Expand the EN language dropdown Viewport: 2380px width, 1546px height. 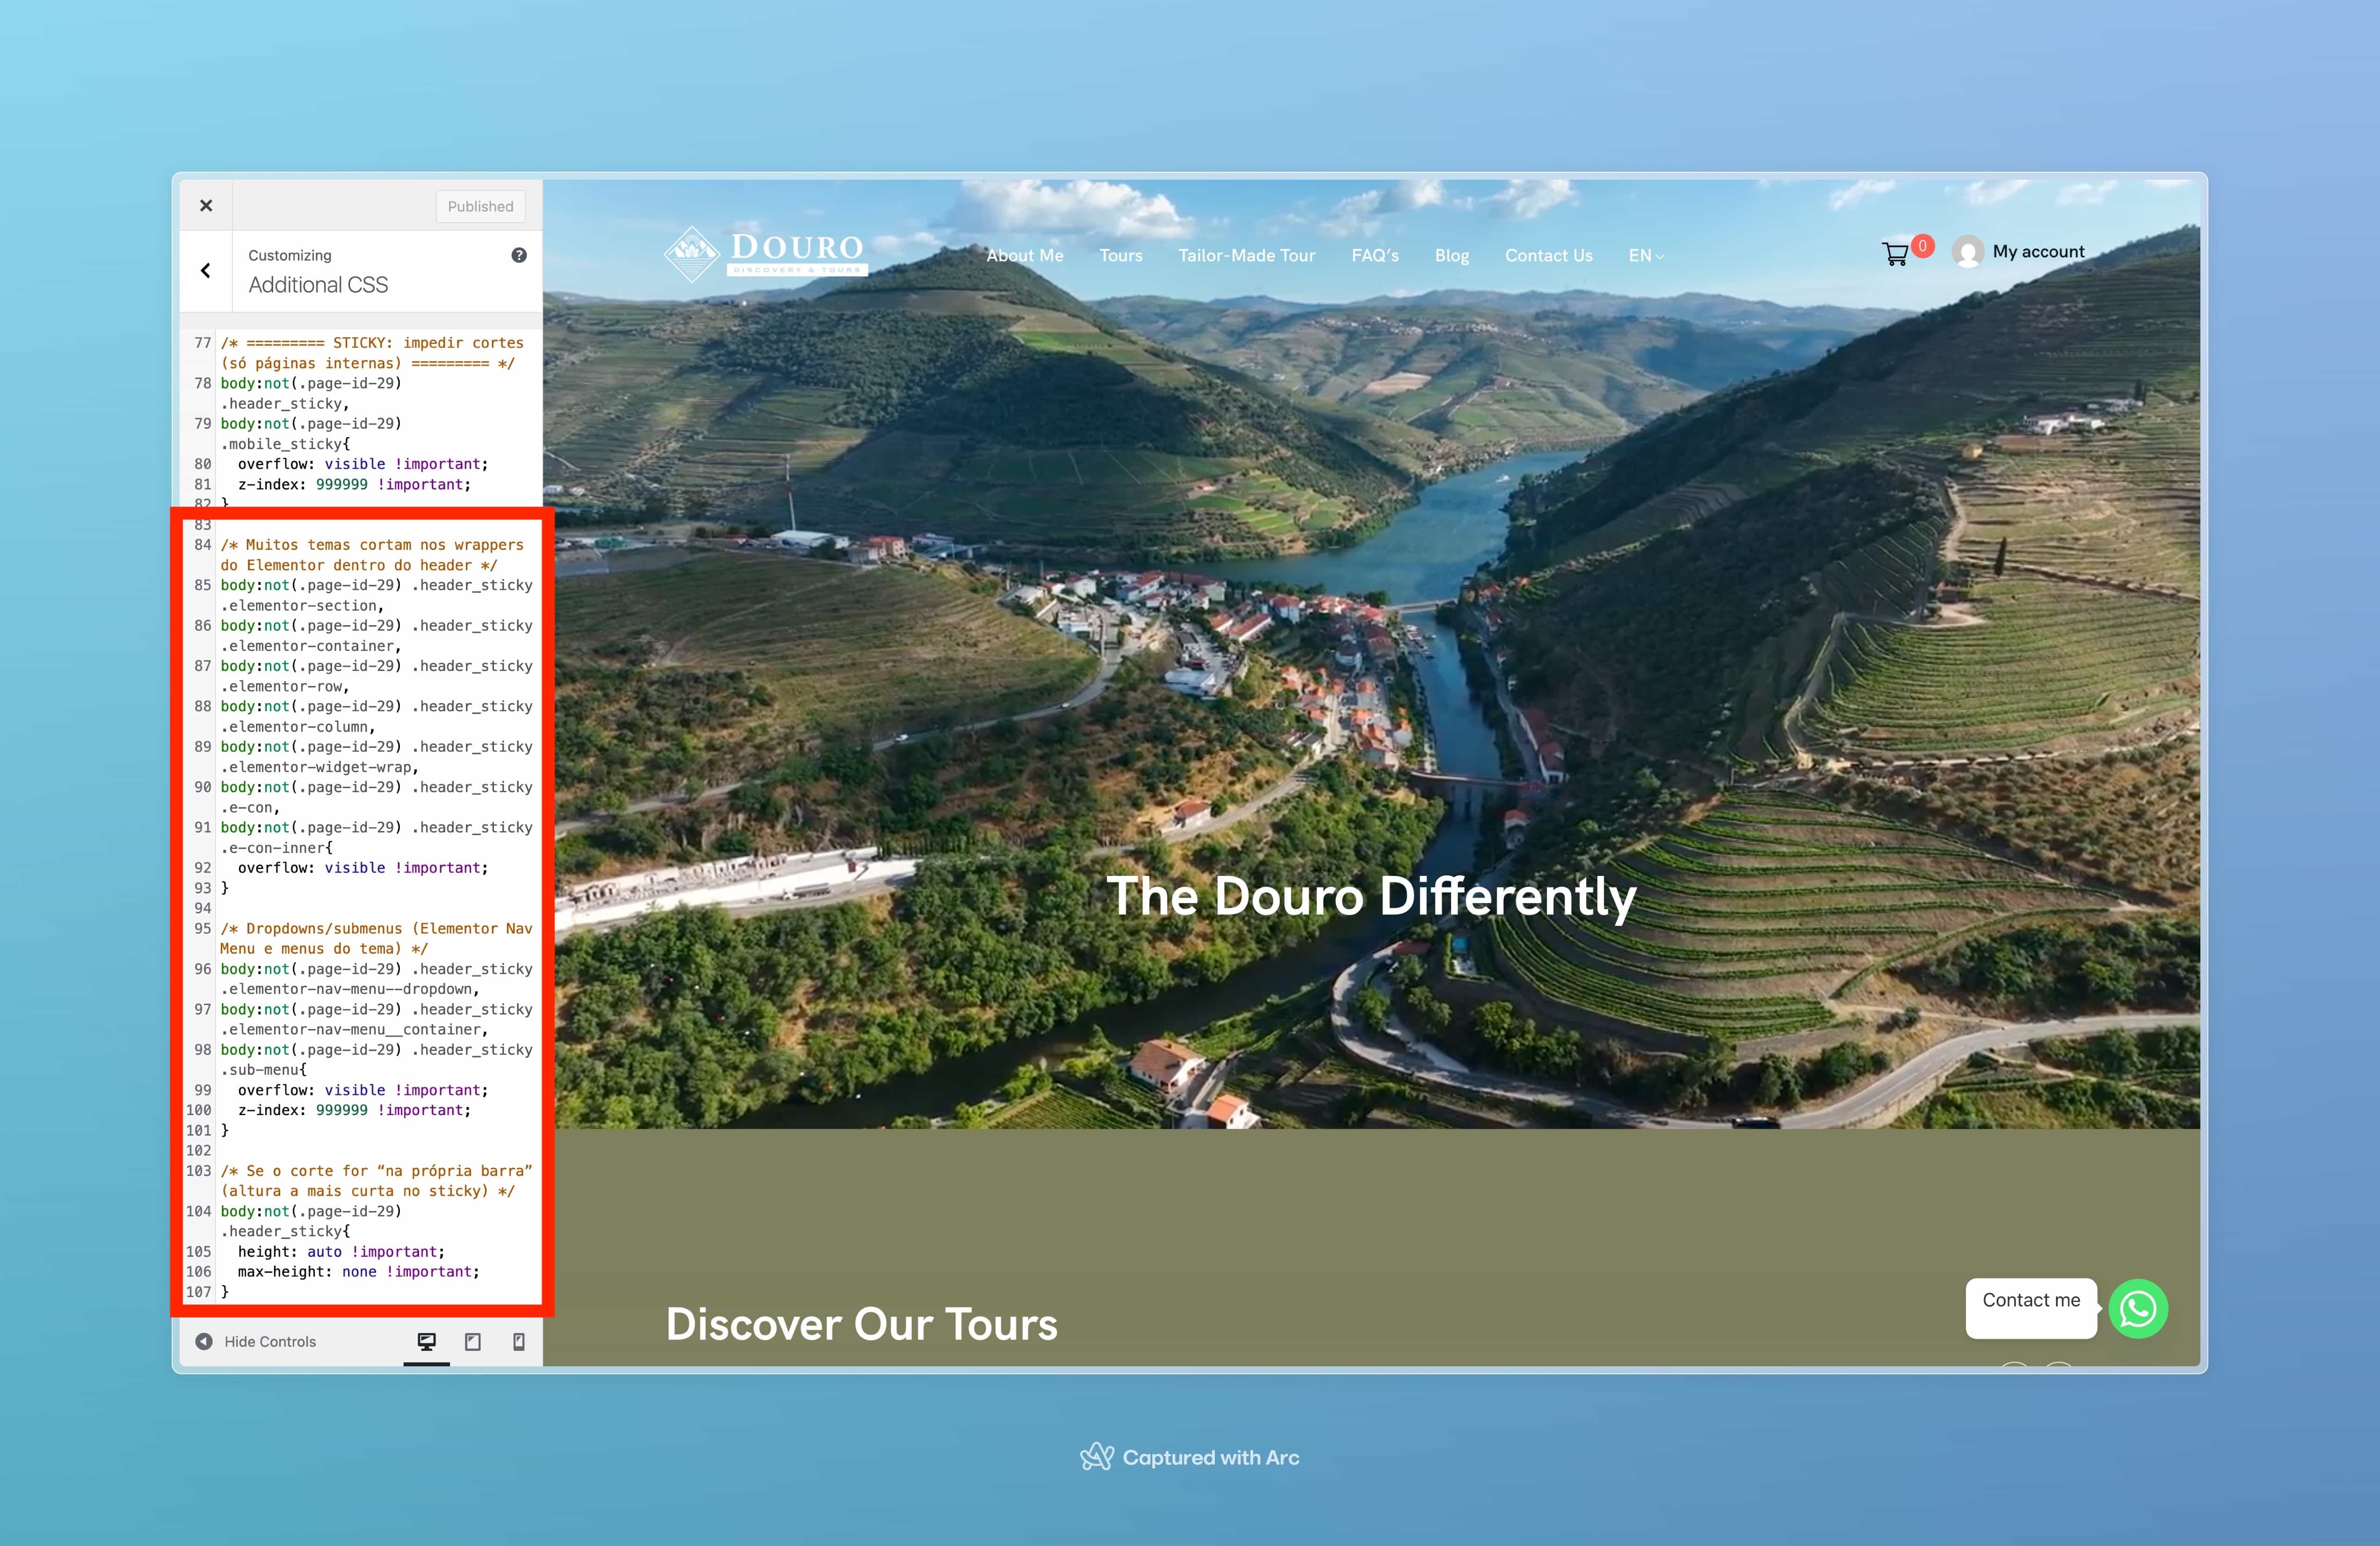(x=1645, y=256)
